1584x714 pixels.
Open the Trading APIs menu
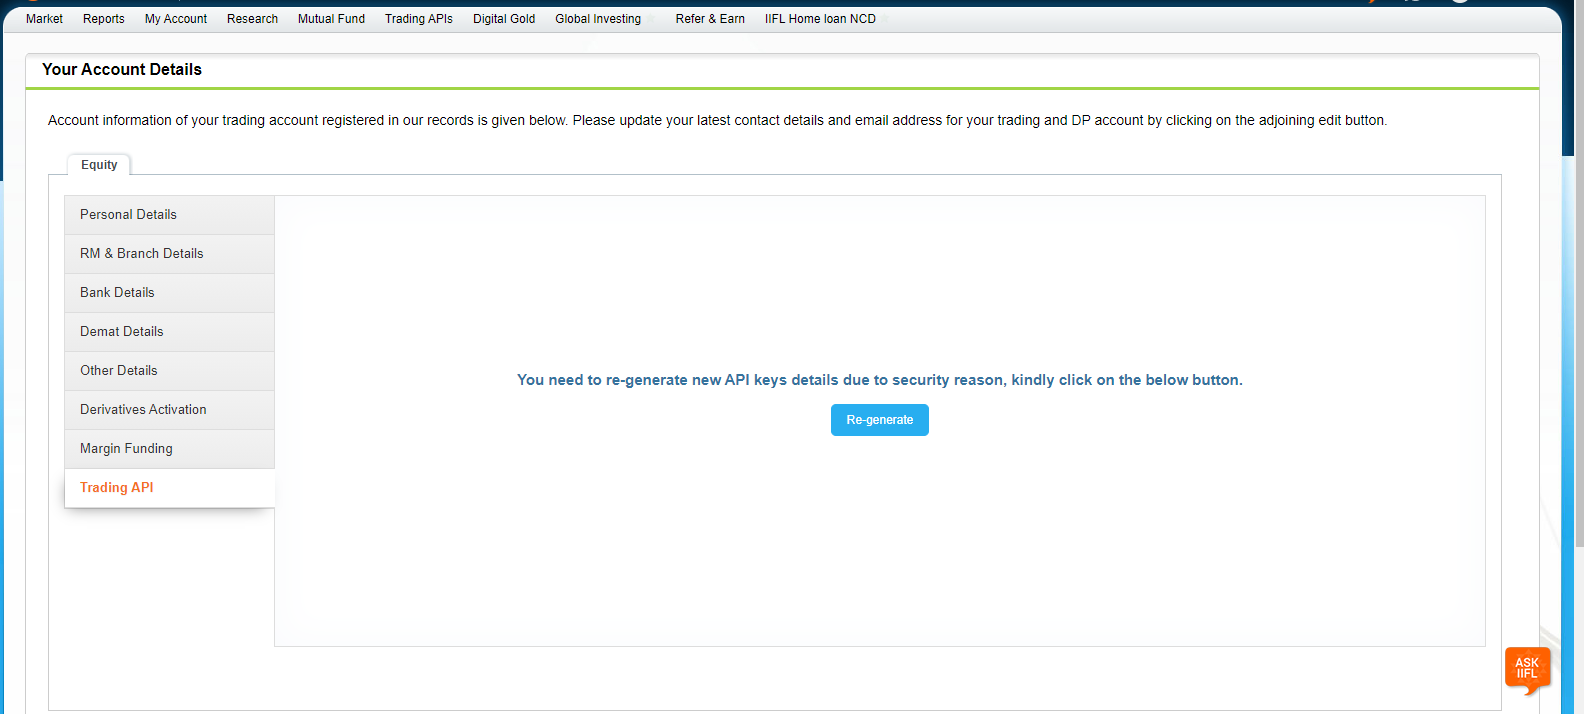pyautogui.click(x=419, y=19)
